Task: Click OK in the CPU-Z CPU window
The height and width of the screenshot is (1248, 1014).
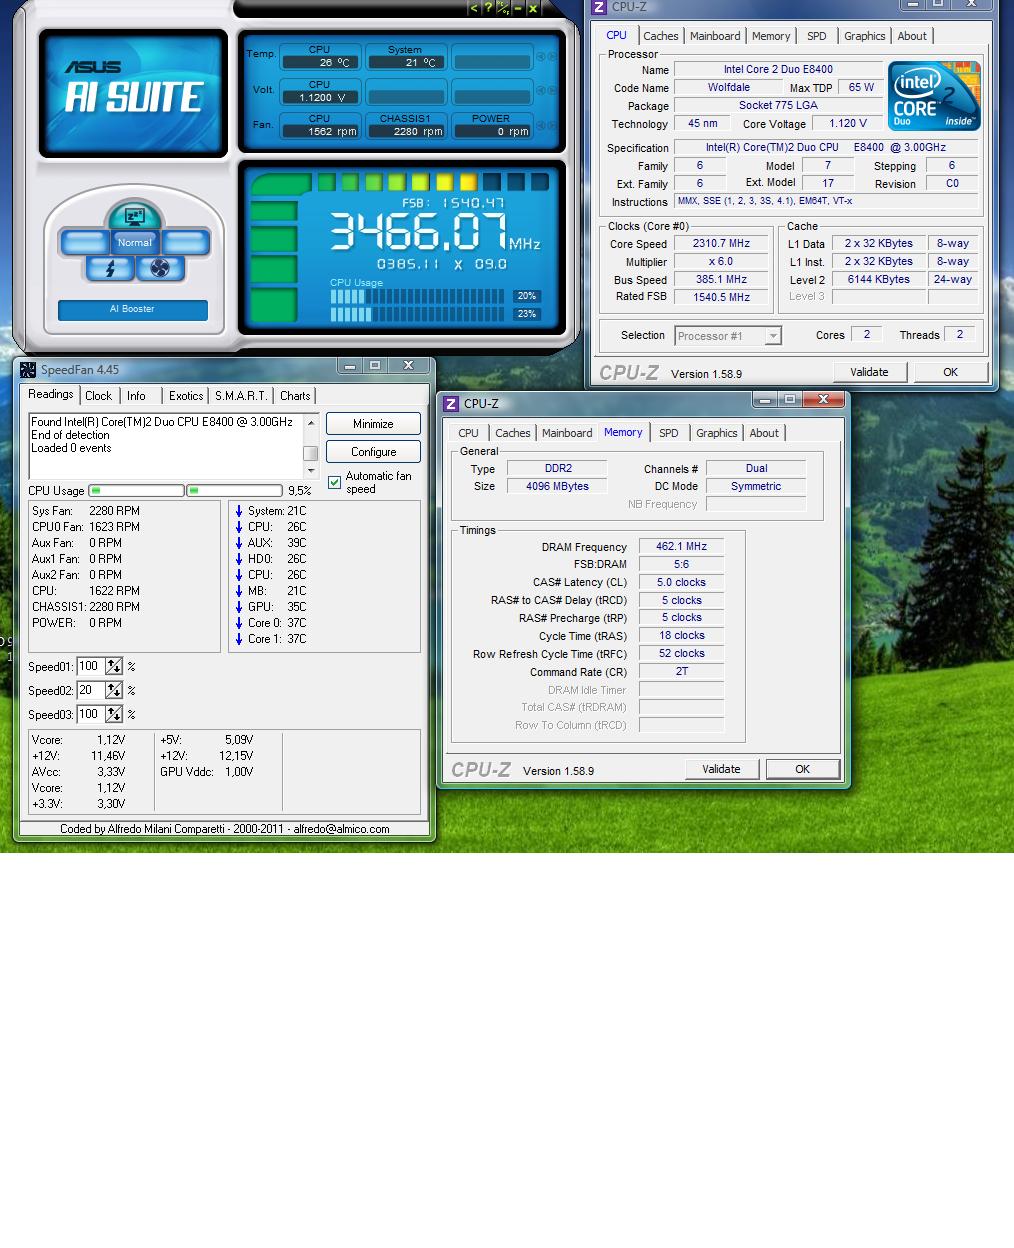Action: pos(950,372)
